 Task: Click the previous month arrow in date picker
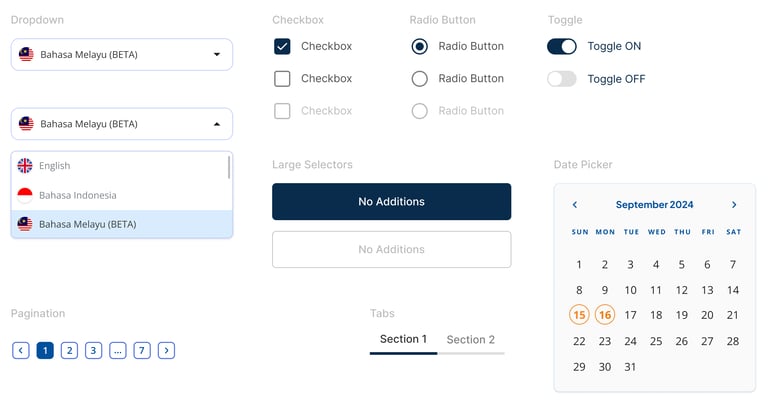(575, 205)
